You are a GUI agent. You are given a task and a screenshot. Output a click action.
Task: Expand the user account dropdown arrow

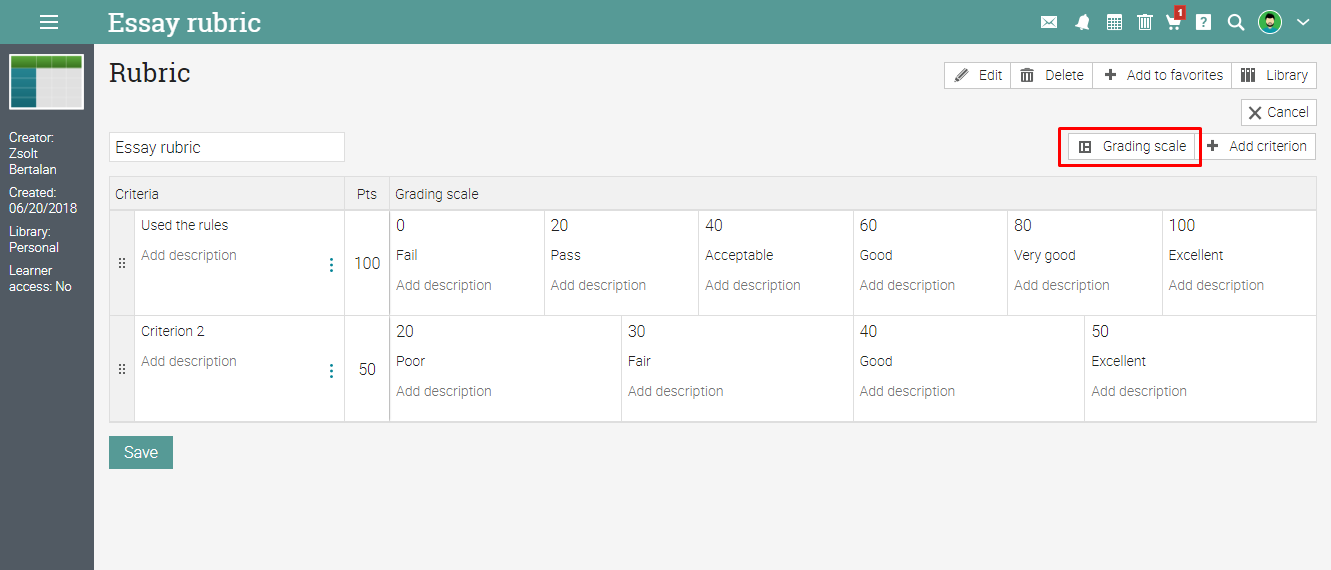click(x=1303, y=22)
